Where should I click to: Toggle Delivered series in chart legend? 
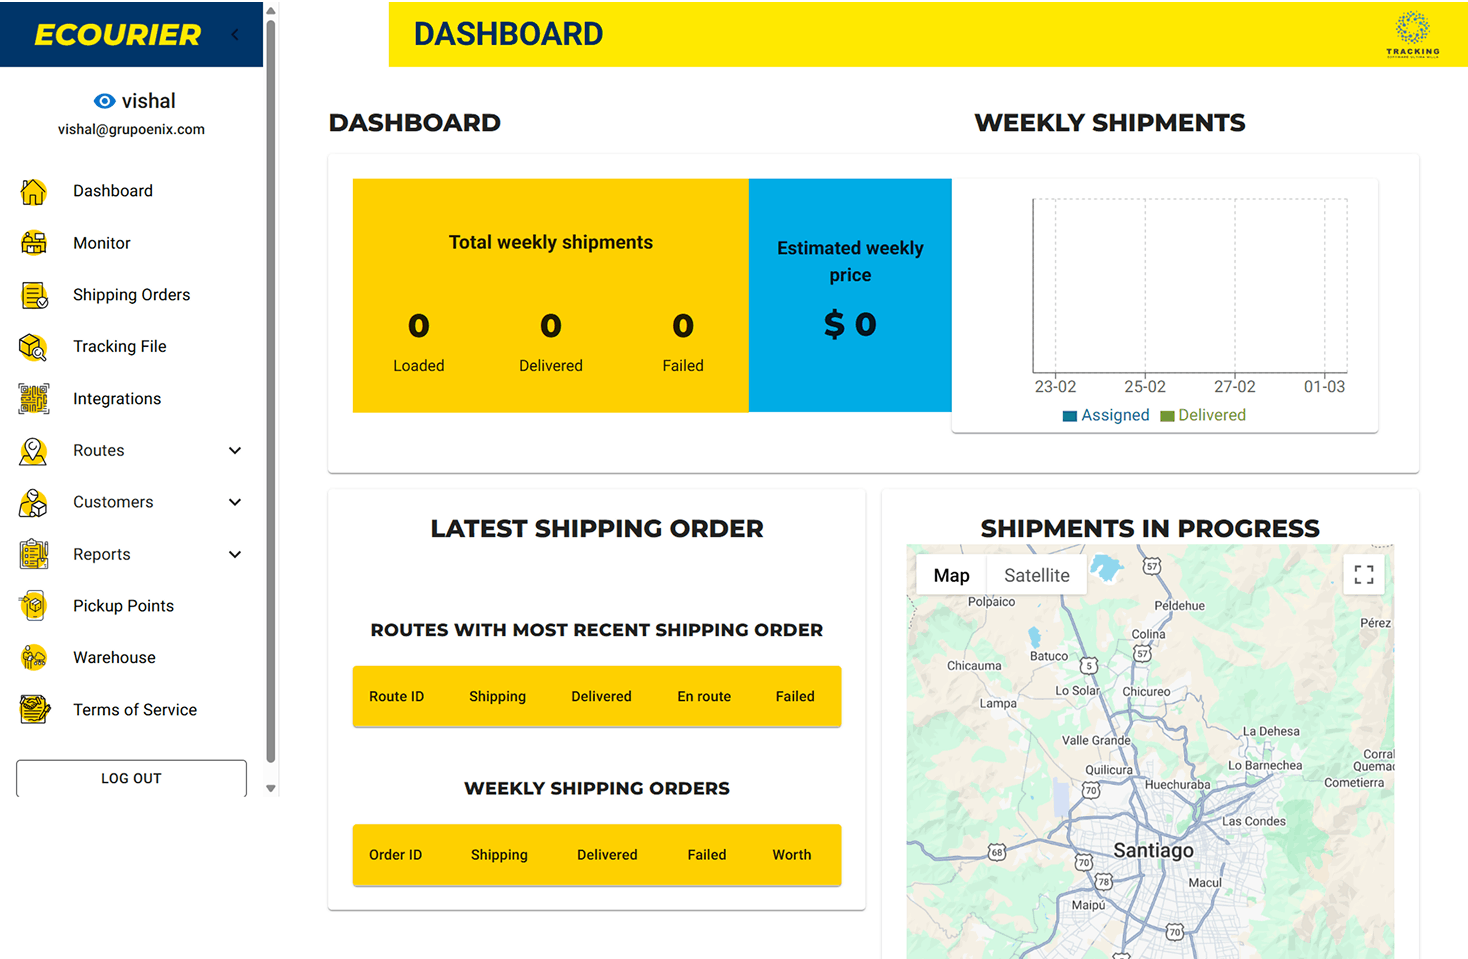[x=1203, y=415]
